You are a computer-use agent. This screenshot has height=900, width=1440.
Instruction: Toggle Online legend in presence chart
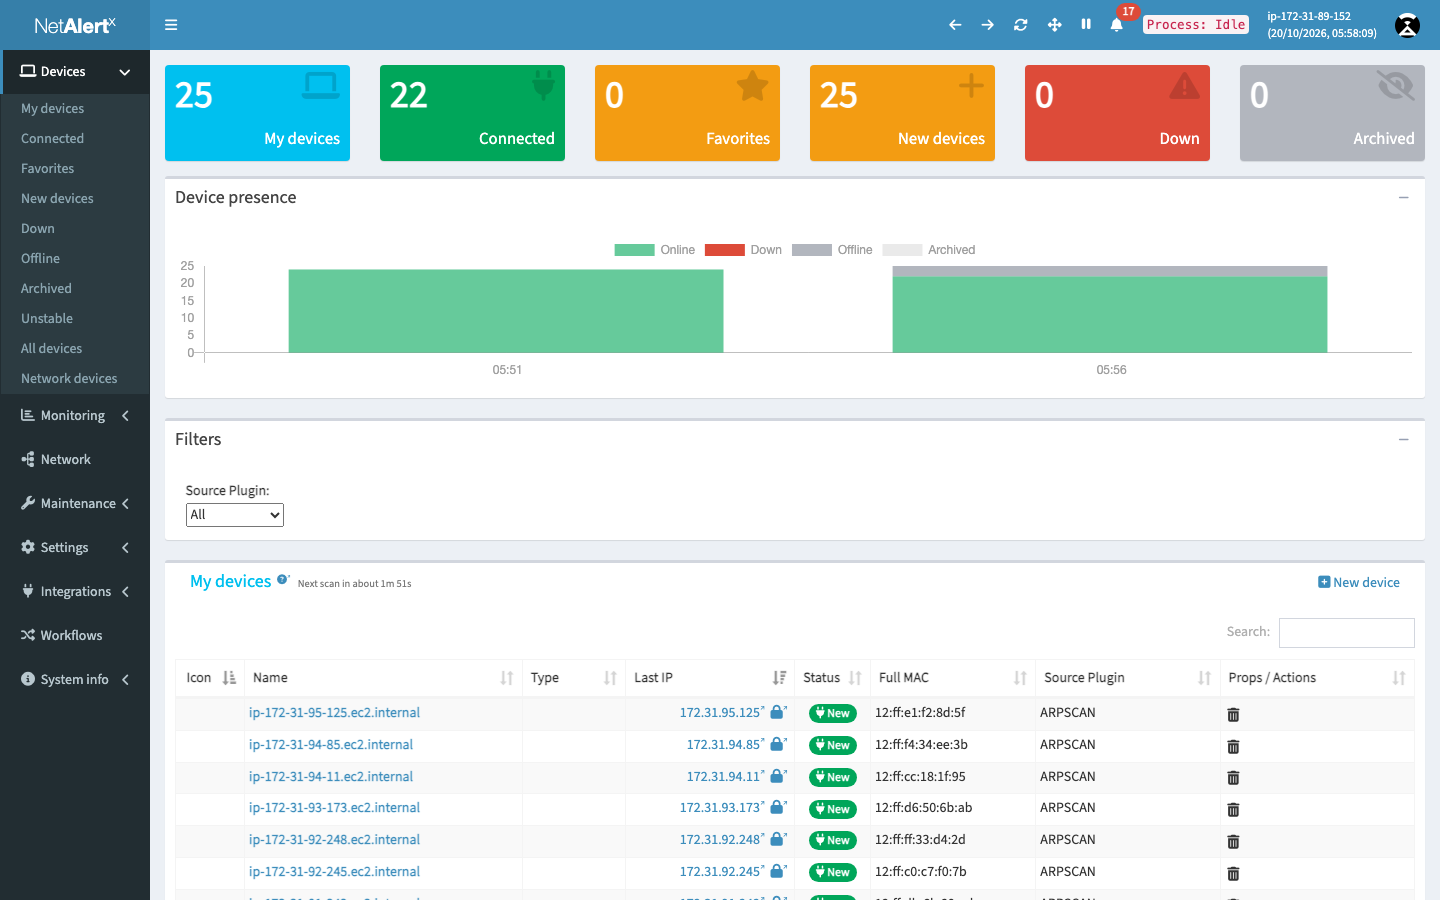click(654, 250)
